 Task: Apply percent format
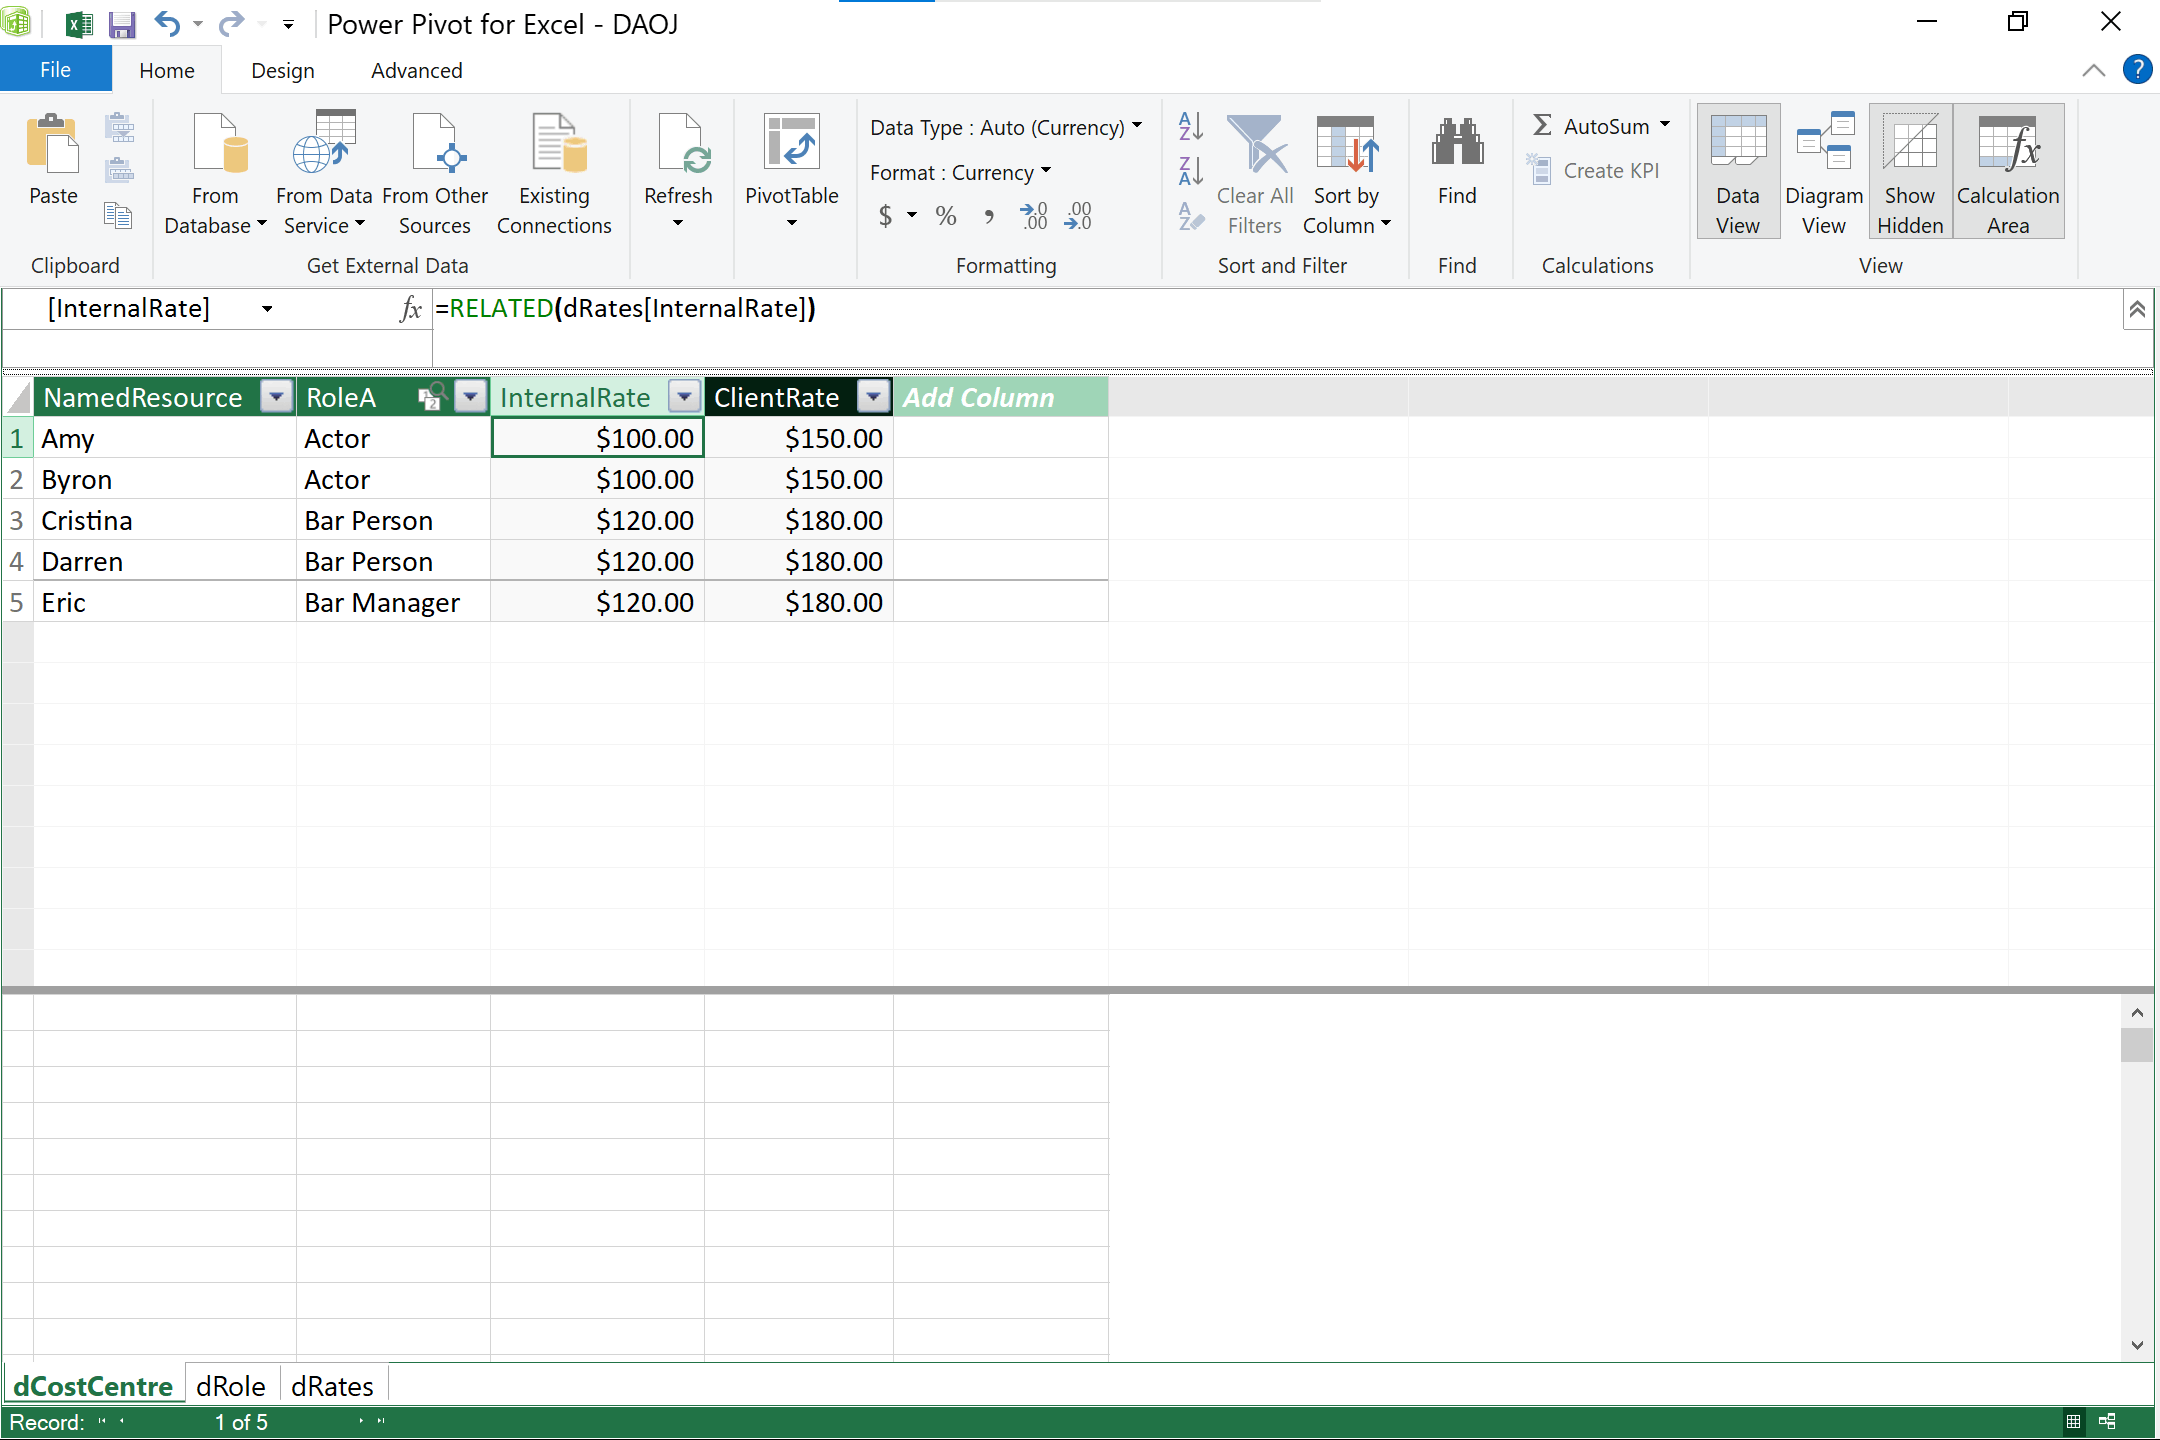pyautogui.click(x=946, y=216)
